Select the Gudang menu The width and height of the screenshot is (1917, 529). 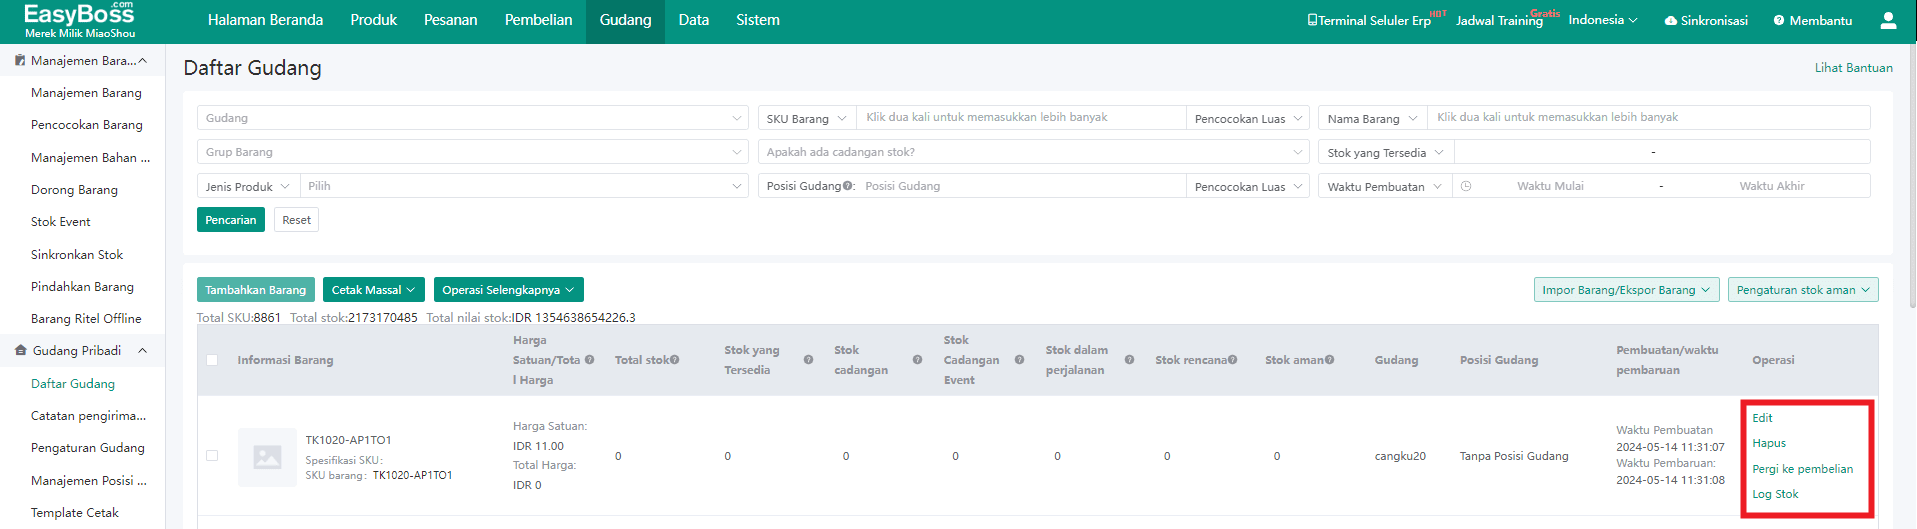pyautogui.click(x=626, y=20)
